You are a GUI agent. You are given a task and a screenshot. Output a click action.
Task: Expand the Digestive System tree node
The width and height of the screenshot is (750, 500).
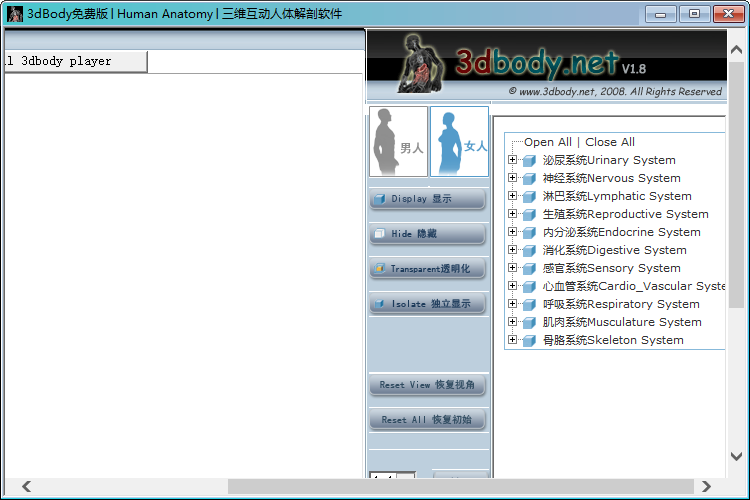coord(512,250)
